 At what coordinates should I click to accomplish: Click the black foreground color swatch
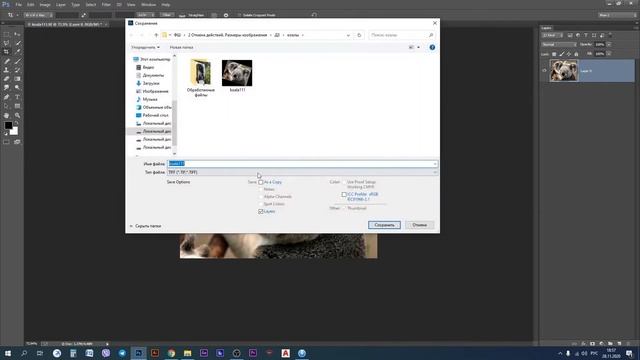click(x=8, y=126)
